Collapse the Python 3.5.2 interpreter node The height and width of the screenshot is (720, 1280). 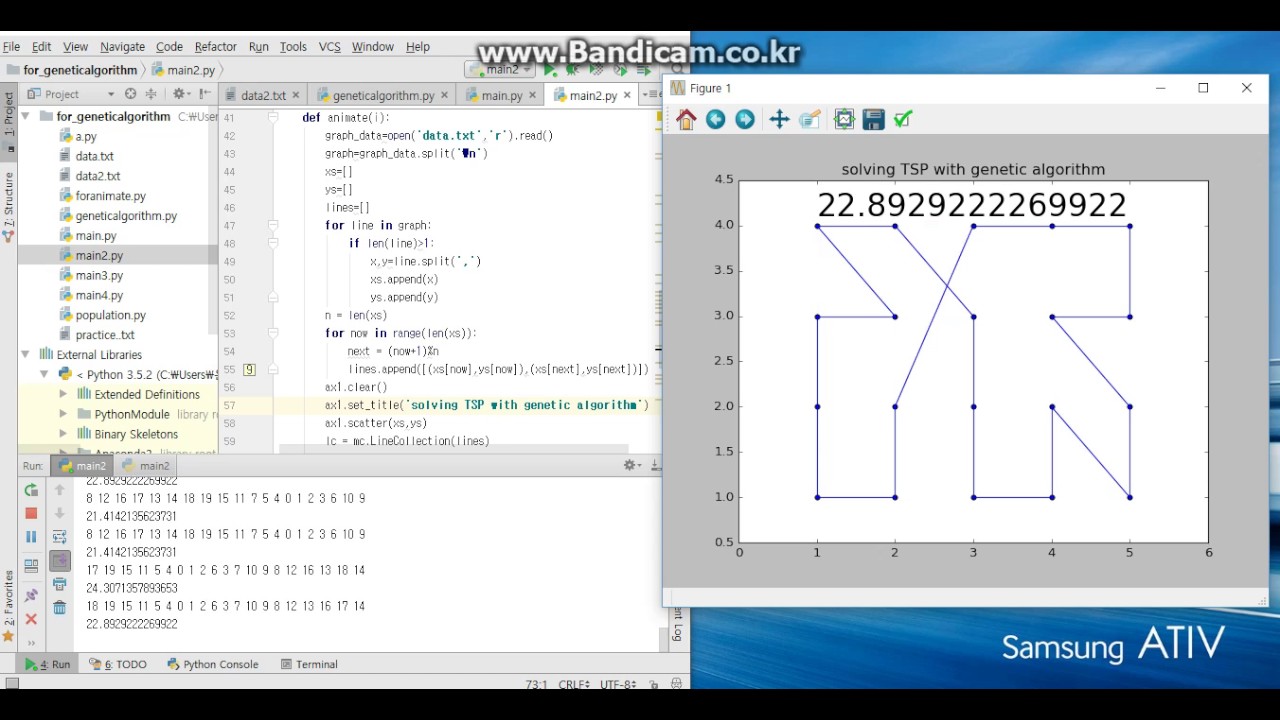[x=44, y=374]
